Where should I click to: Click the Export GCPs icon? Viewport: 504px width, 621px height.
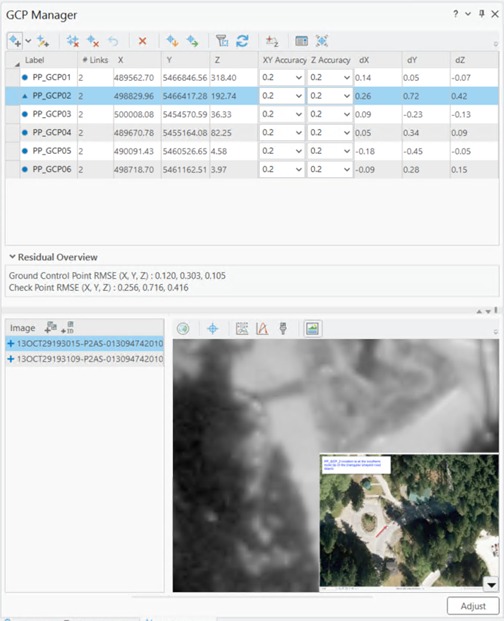point(192,41)
